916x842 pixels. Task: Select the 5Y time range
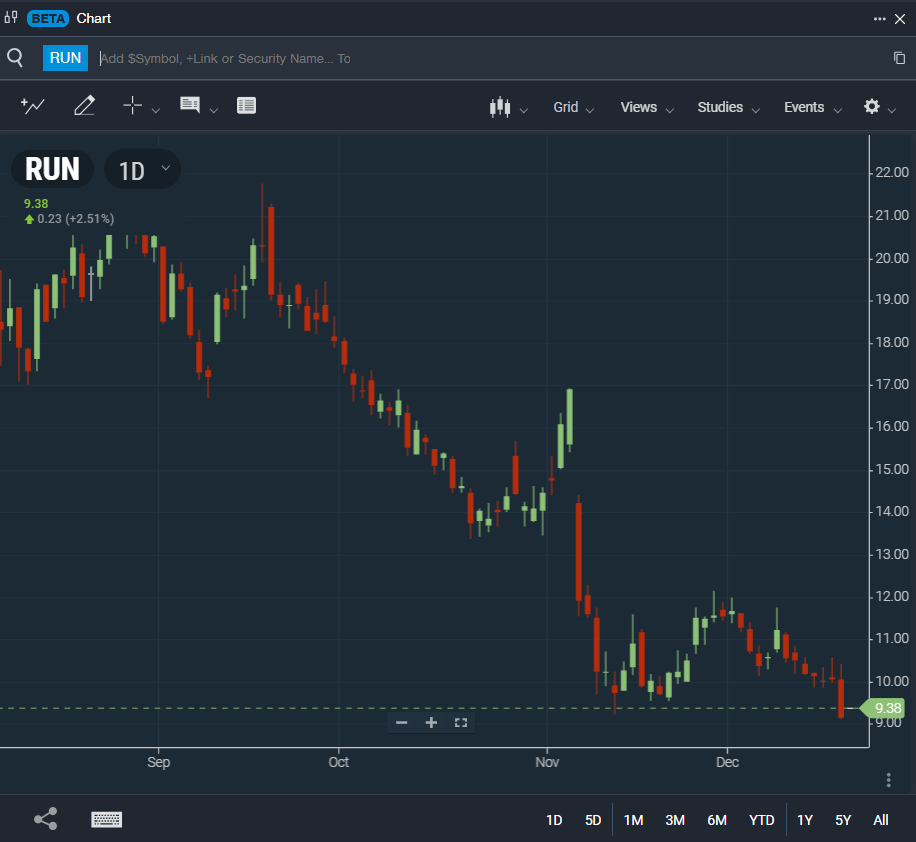(x=843, y=820)
